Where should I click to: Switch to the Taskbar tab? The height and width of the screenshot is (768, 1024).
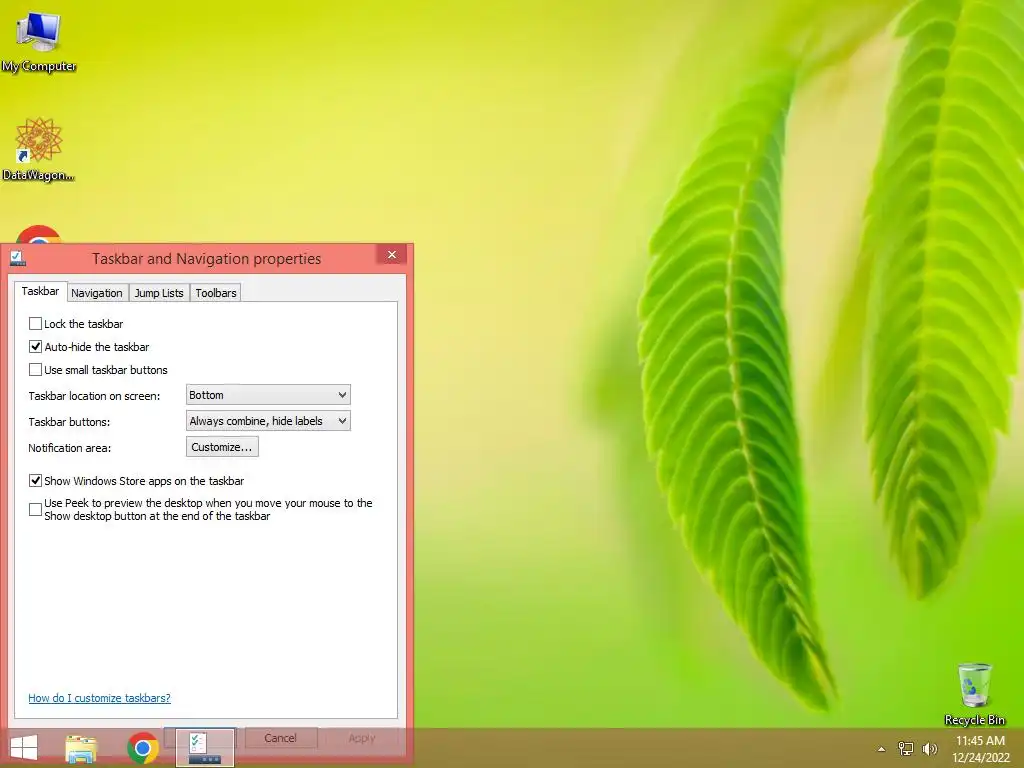(x=40, y=291)
